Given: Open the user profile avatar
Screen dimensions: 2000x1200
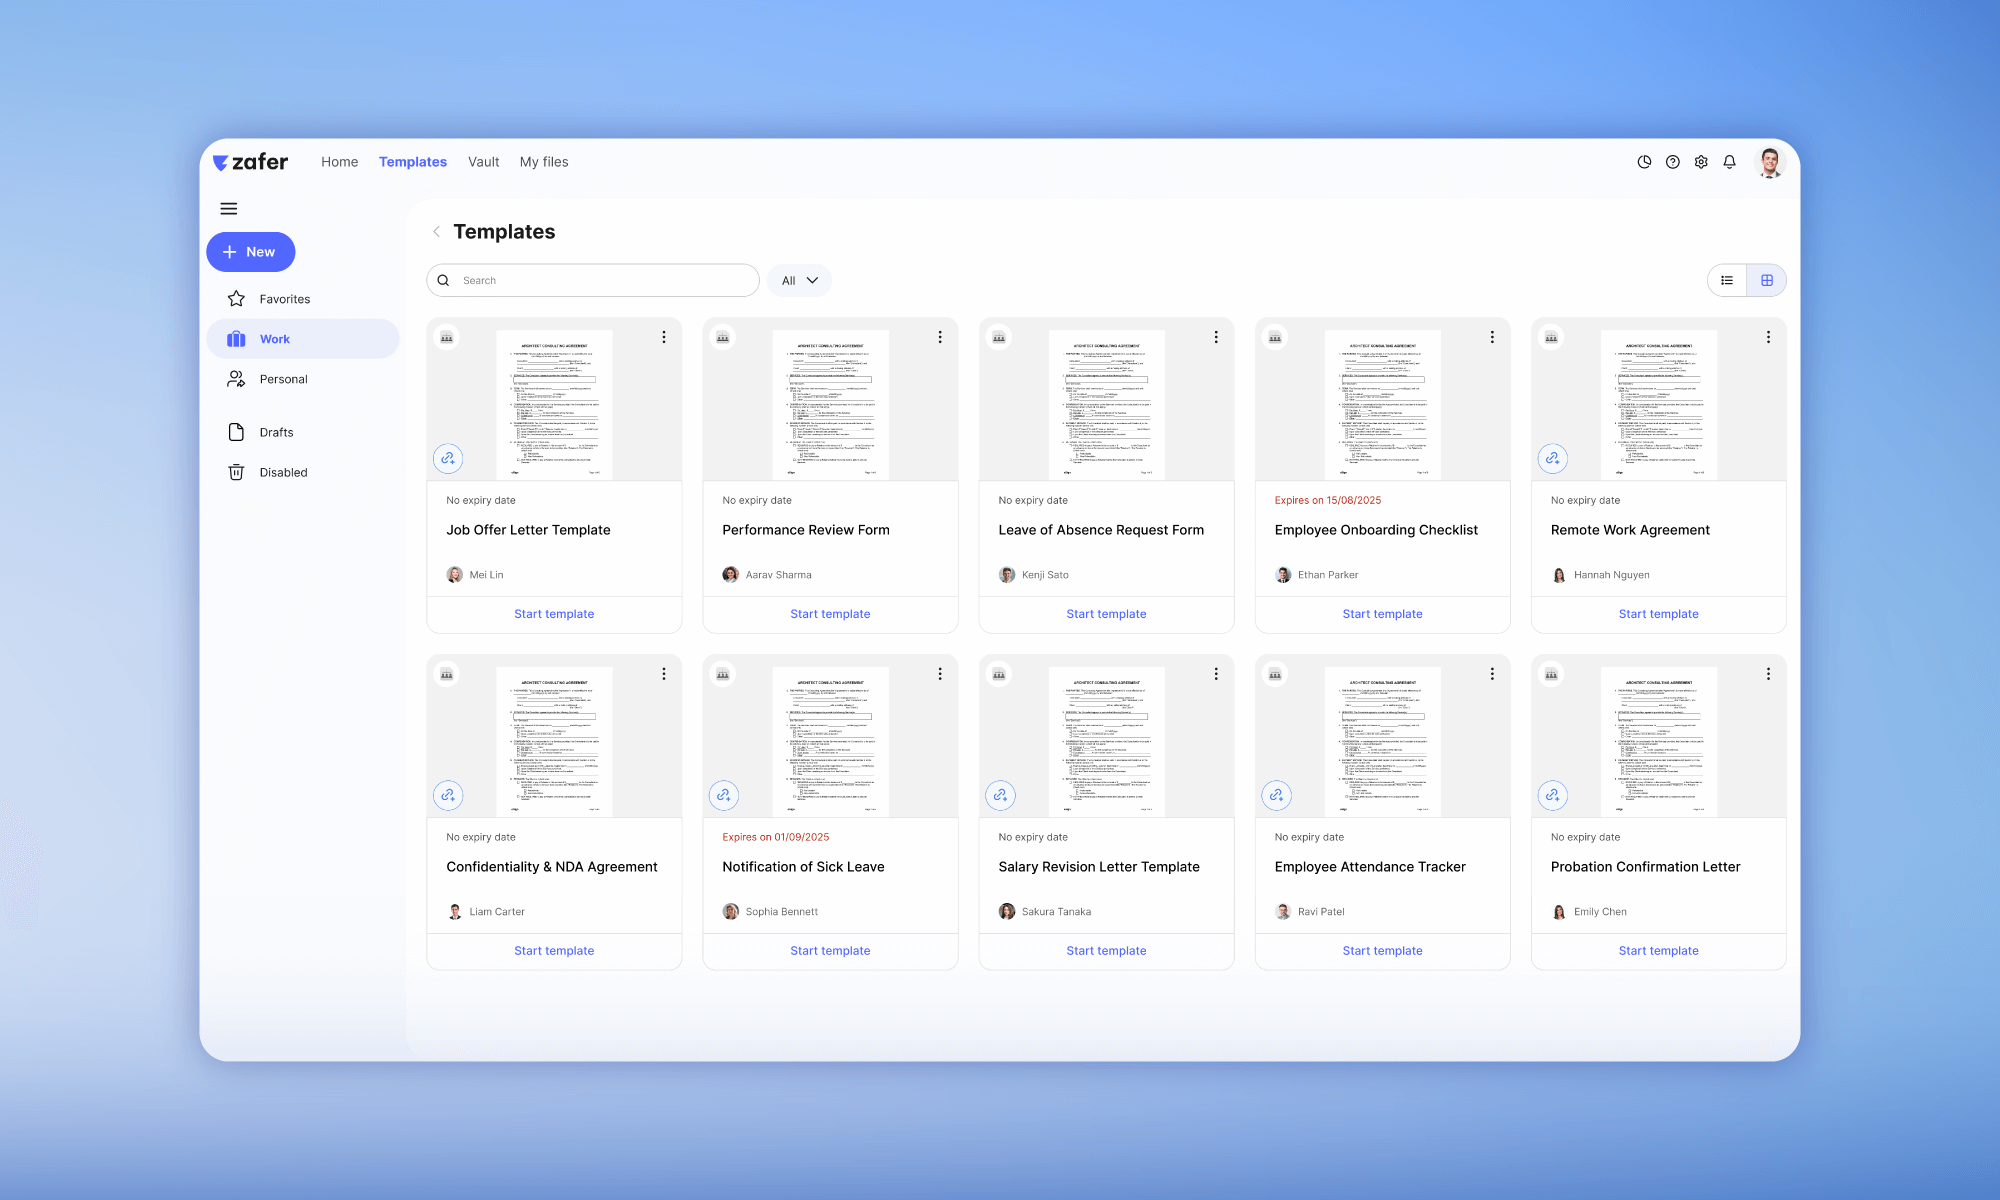Looking at the screenshot, I should tap(1770, 162).
